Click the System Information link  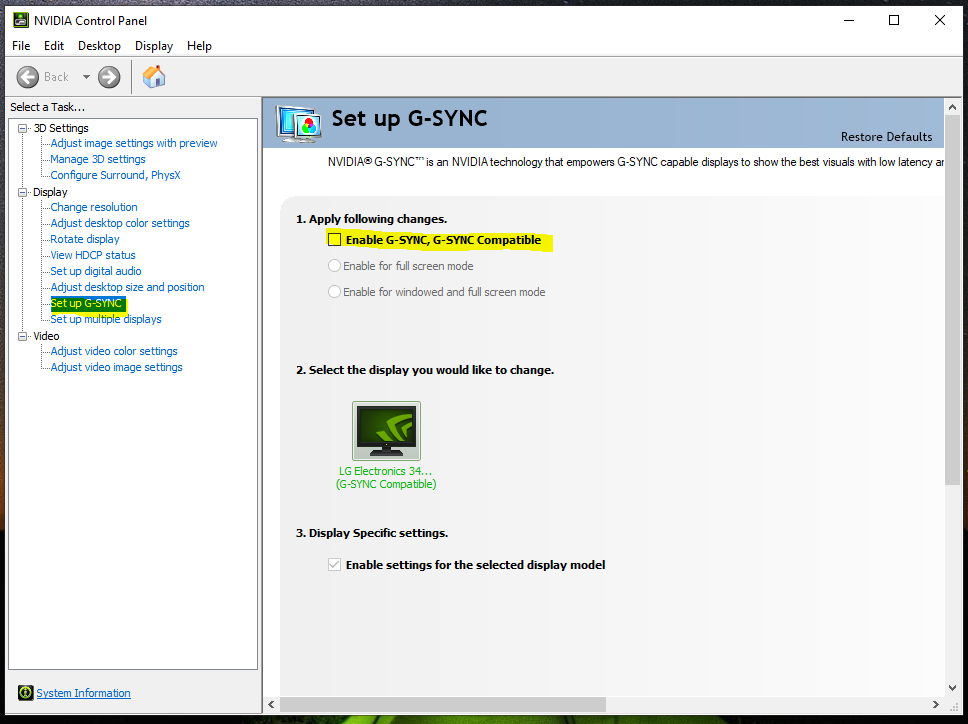tap(83, 693)
